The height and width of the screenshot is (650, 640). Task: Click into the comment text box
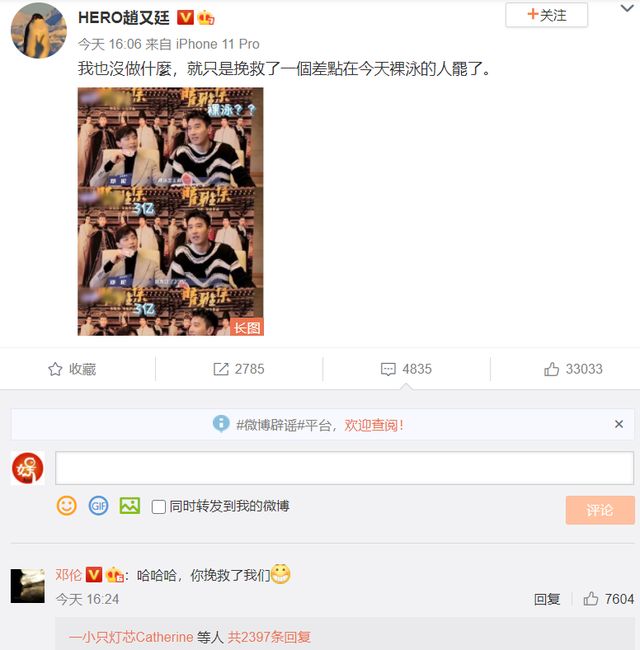click(x=344, y=468)
